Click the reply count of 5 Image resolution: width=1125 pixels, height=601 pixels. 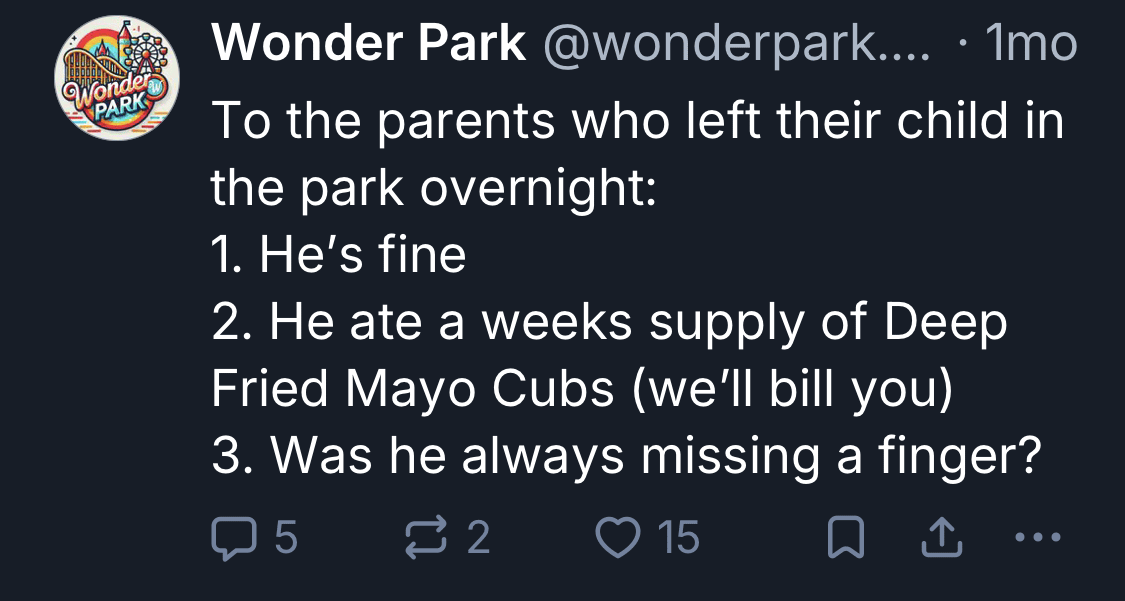click(x=285, y=538)
